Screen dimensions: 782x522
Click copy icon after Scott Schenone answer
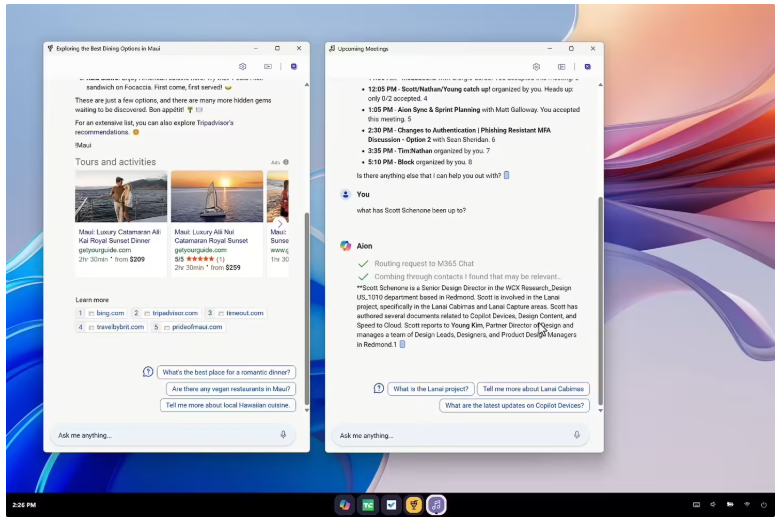pos(402,344)
